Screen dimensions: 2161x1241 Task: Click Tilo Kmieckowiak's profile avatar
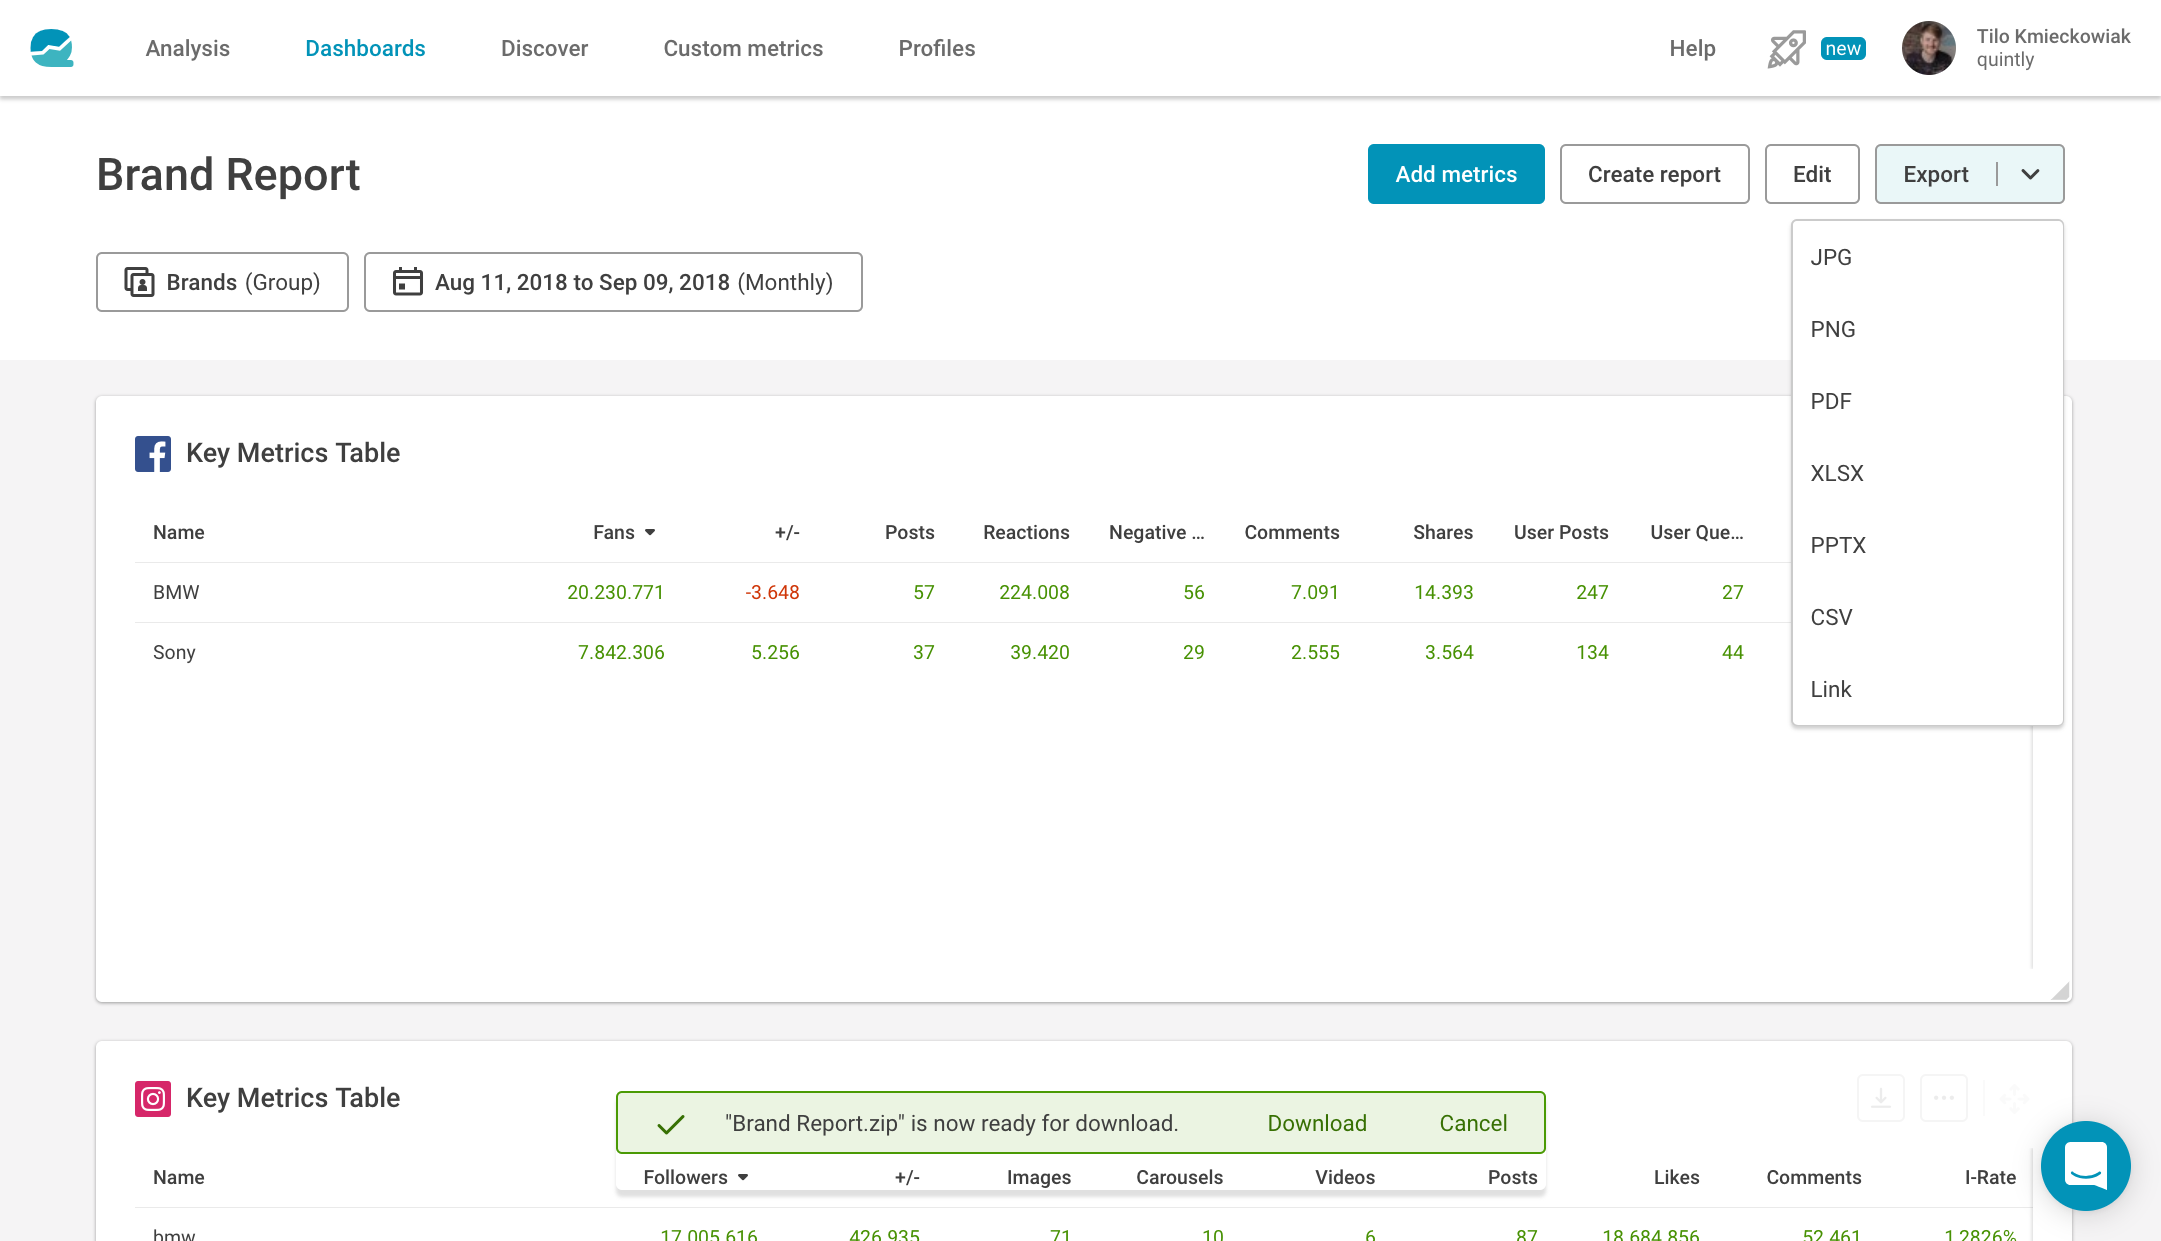(1928, 48)
